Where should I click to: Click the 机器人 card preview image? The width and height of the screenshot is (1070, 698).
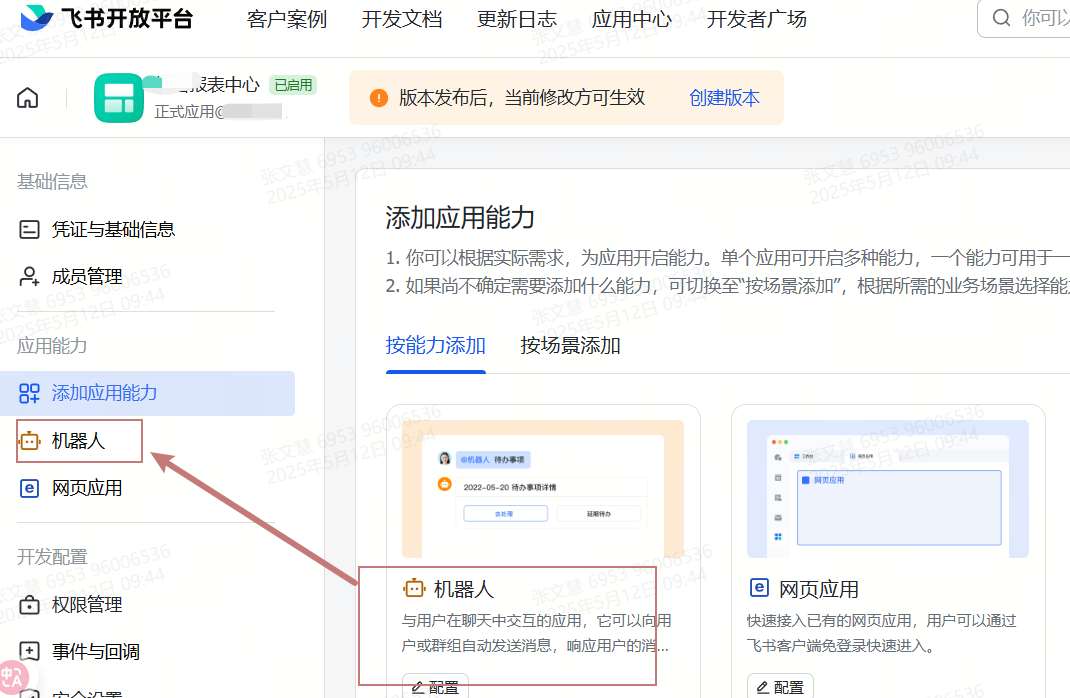[x=543, y=489]
